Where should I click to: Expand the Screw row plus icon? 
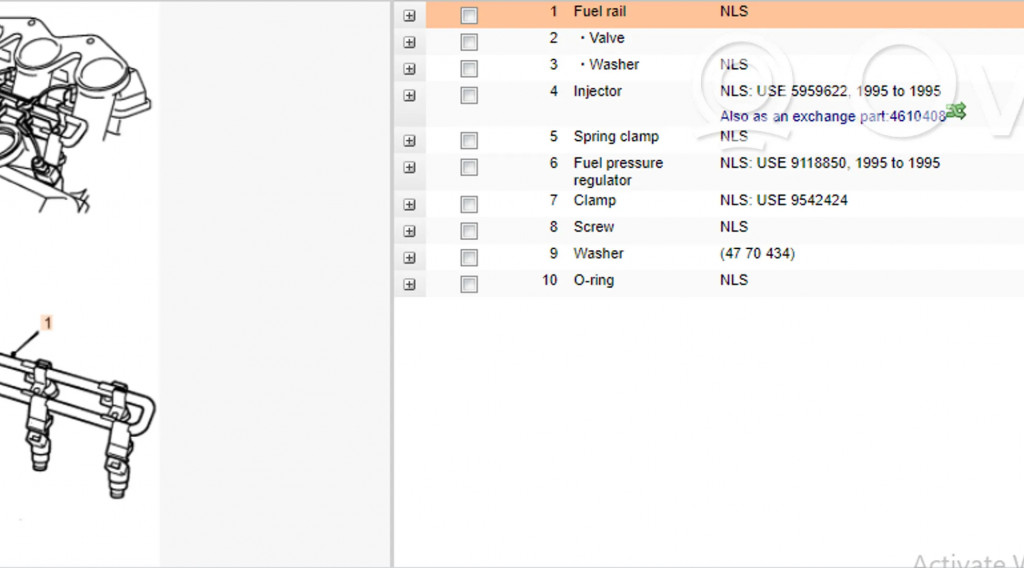pos(409,231)
